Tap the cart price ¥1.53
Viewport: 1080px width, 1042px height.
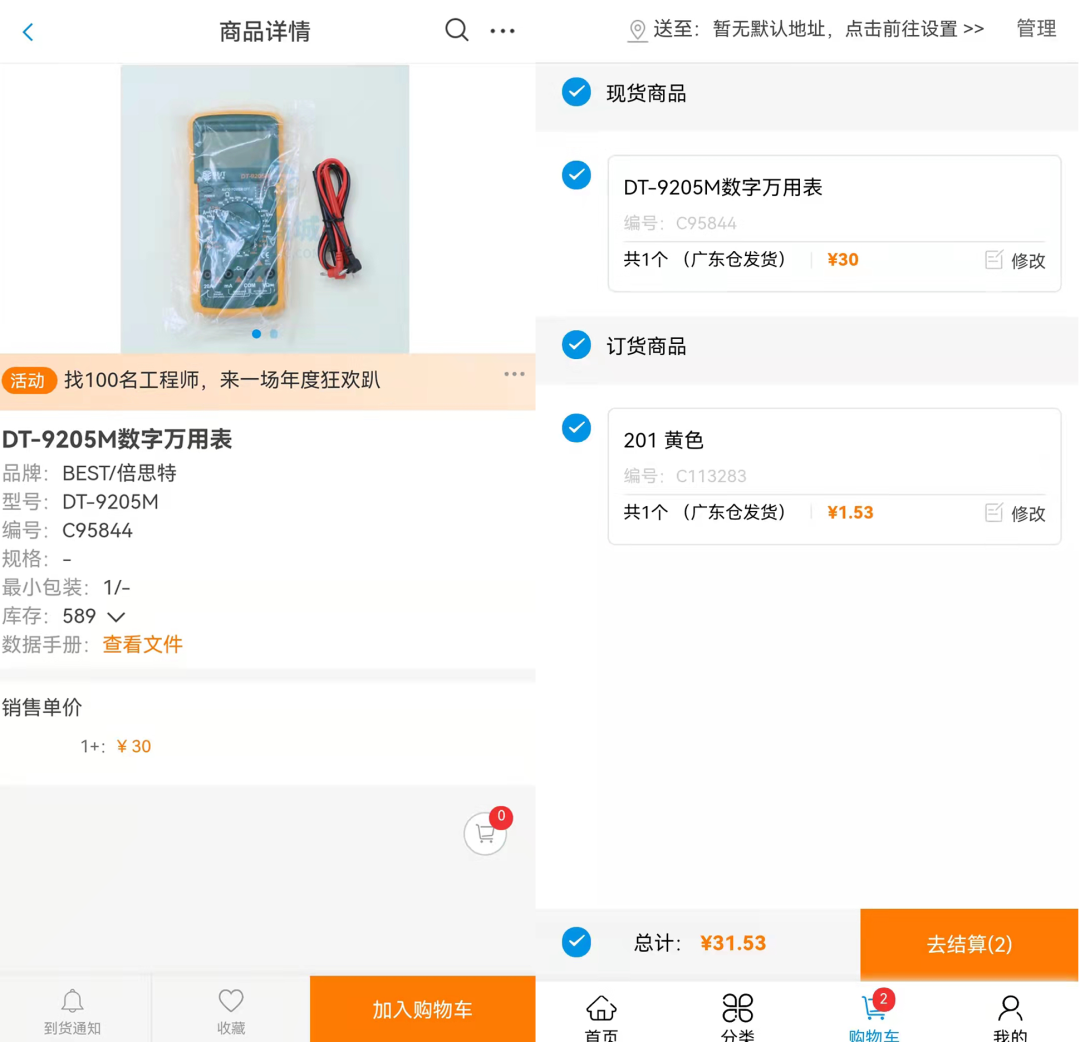pos(850,512)
